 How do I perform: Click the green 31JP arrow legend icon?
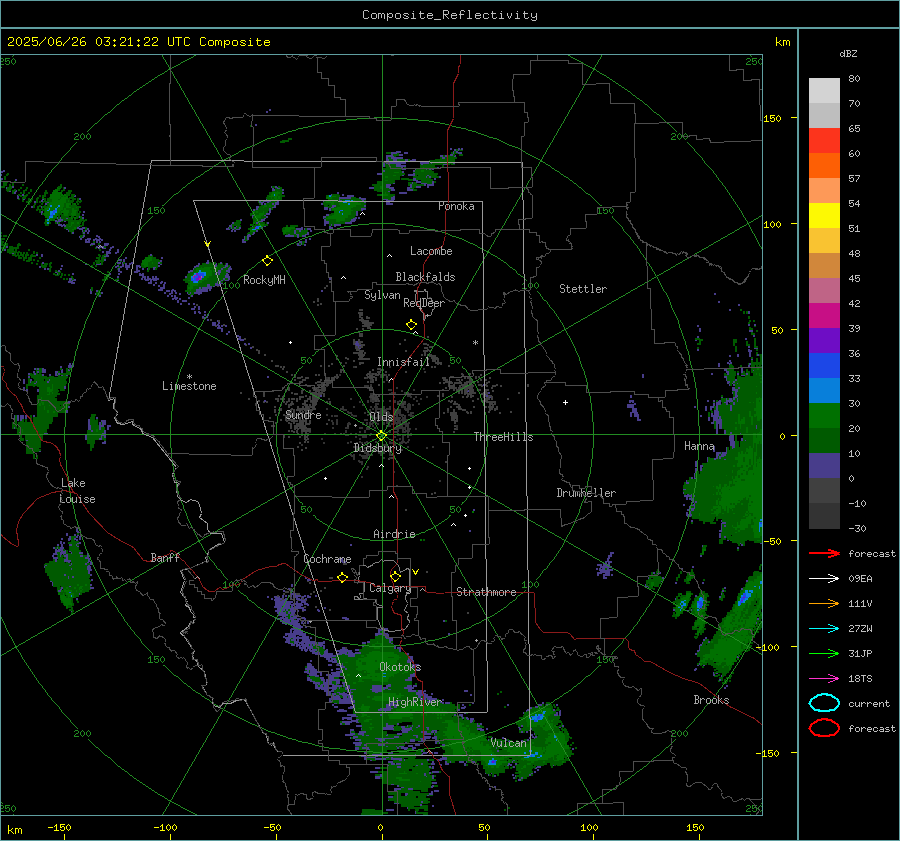coord(824,653)
